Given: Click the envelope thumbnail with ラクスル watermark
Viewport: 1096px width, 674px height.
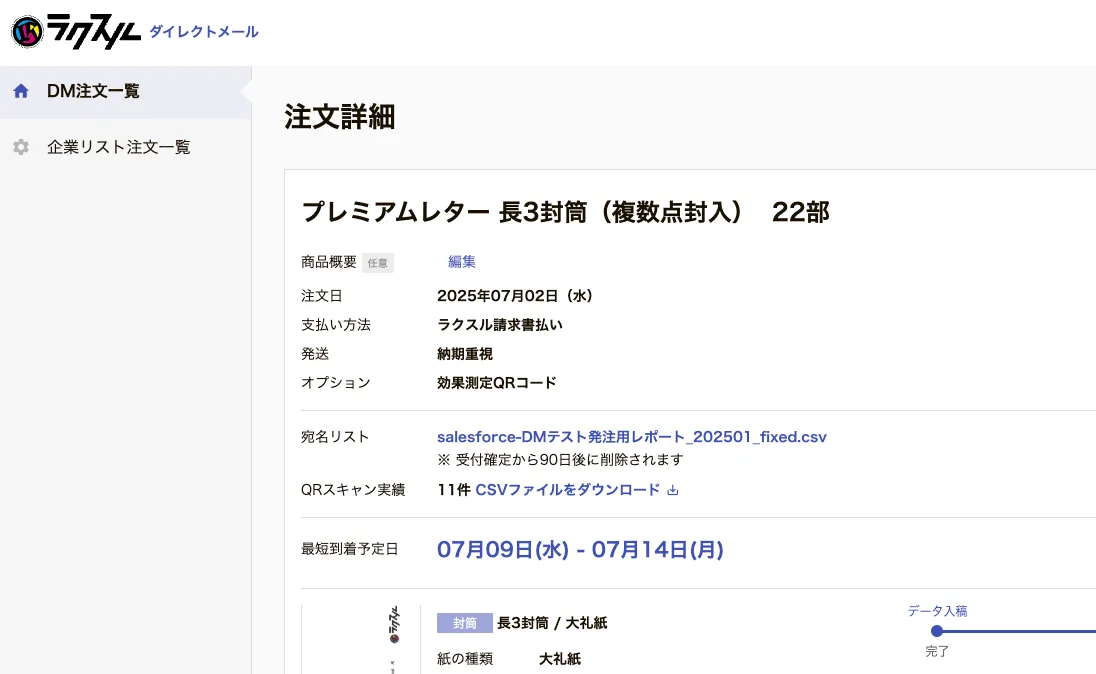Looking at the screenshot, I should (x=395, y=633).
